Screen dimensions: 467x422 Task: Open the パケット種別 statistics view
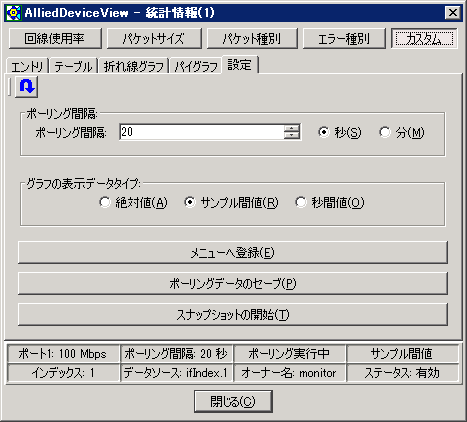pos(252,39)
